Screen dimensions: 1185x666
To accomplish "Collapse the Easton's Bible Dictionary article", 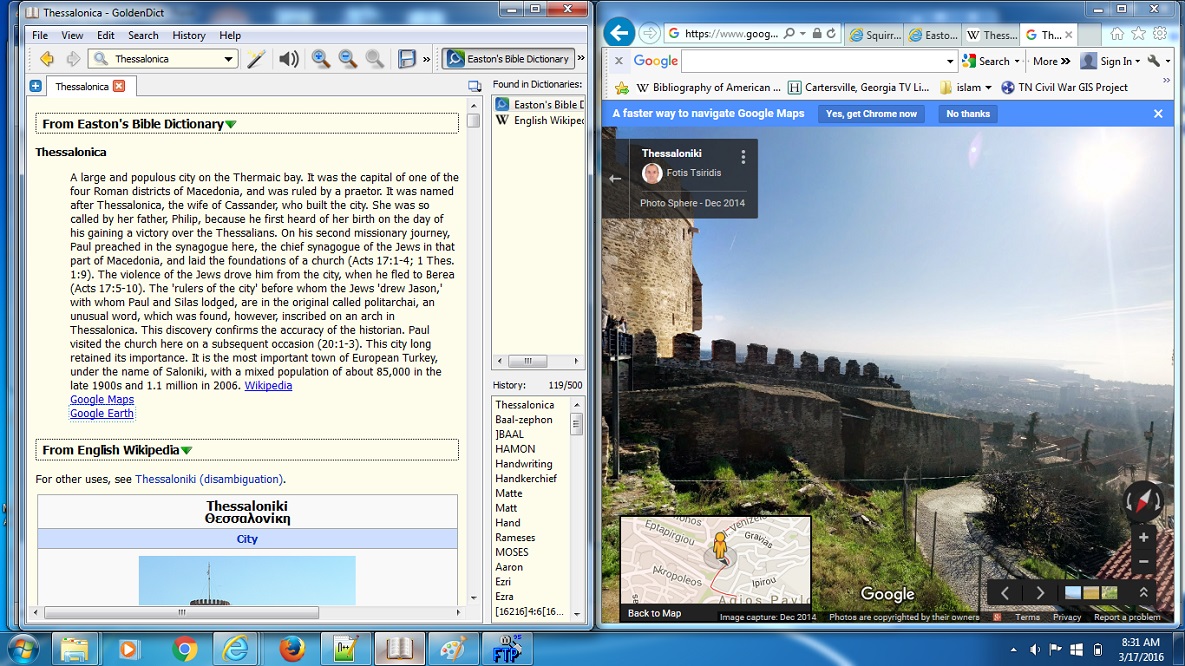I will pos(231,124).
